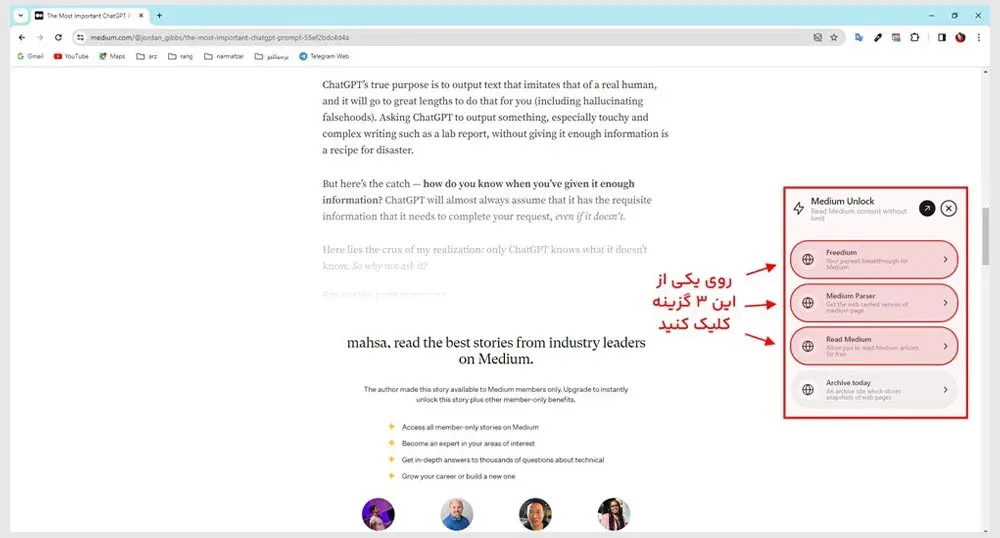Screen dimensions: 1000x538
Task: Click the vertical scrollbar thumb
Action: (985, 236)
